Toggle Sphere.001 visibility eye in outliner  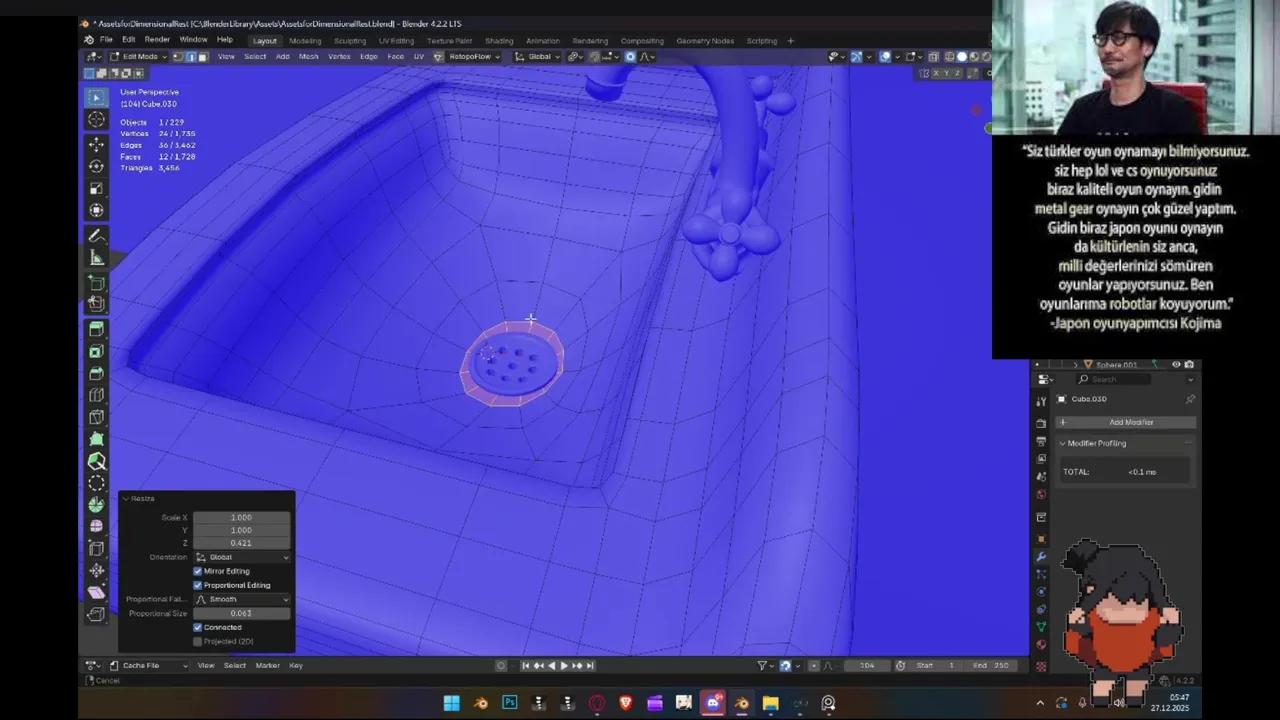(1176, 365)
